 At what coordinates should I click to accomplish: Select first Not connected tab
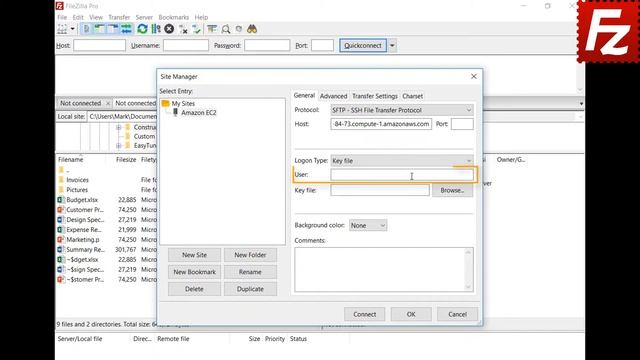80,103
